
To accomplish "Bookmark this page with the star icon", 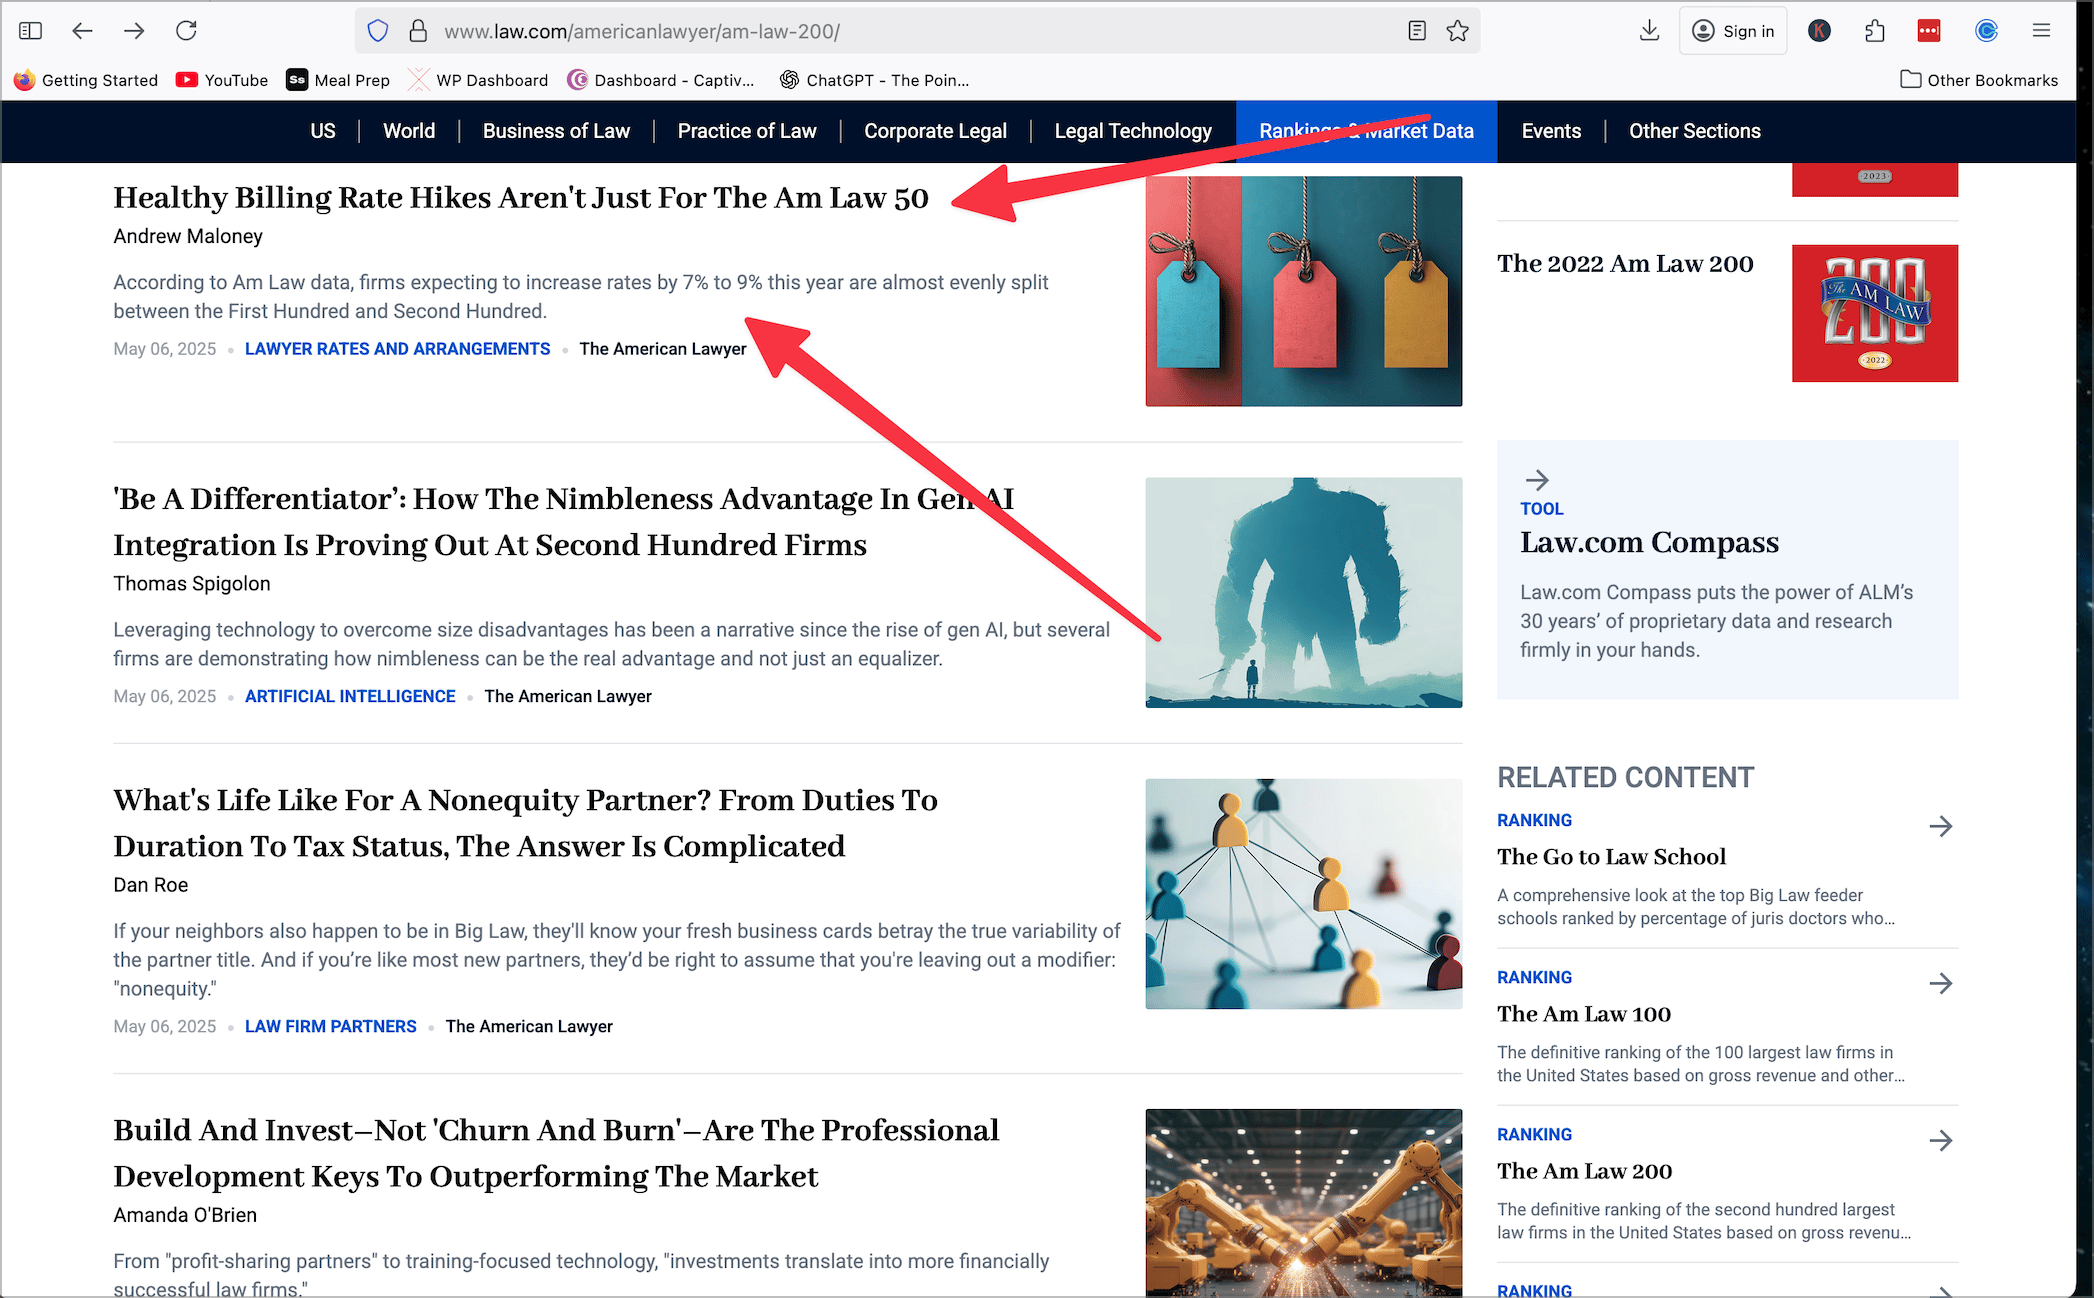I will pyautogui.click(x=1457, y=31).
